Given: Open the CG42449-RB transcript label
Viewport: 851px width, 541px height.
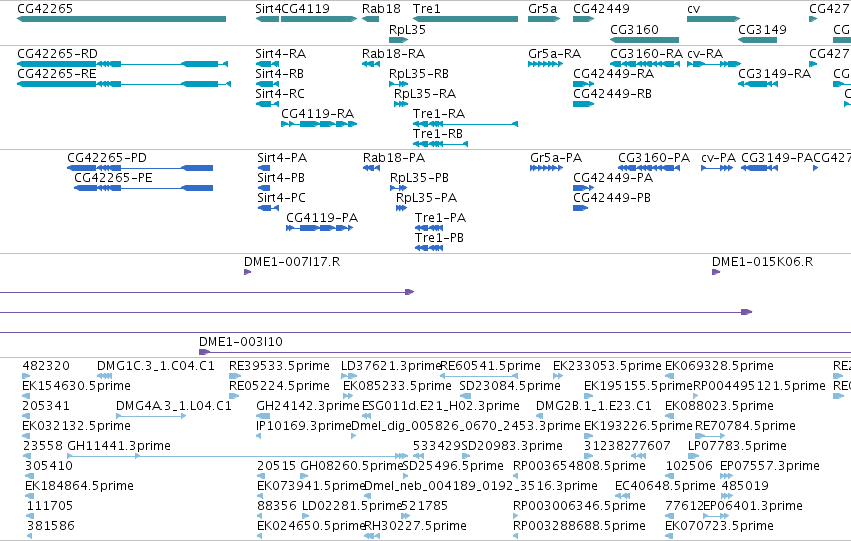Looking at the screenshot, I should [x=613, y=94].
